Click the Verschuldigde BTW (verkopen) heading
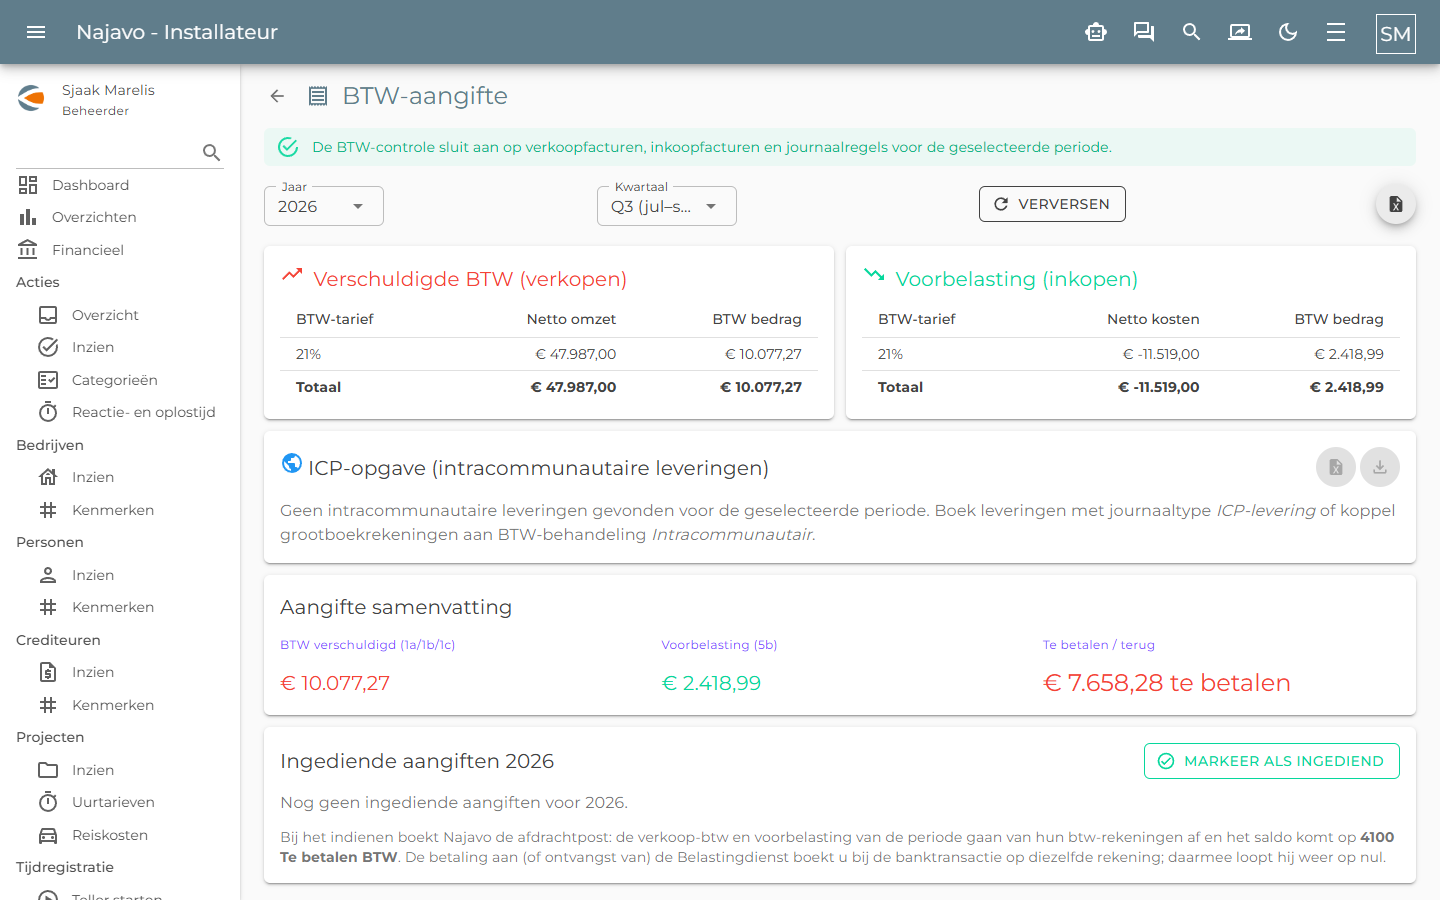The height and width of the screenshot is (900, 1440). coord(470,279)
